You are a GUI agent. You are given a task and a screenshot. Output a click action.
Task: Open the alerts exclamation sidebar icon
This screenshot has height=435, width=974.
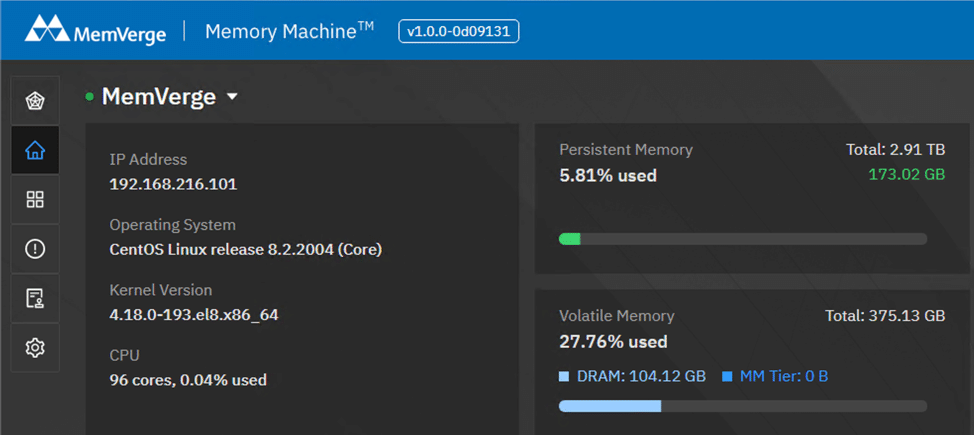35,249
